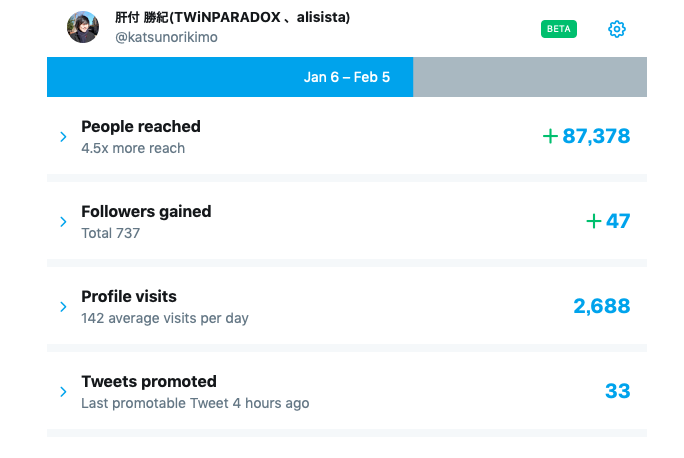Open the Tweets promoted section title
684x458 pixels.
pyautogui.click(x=149, y=382)
